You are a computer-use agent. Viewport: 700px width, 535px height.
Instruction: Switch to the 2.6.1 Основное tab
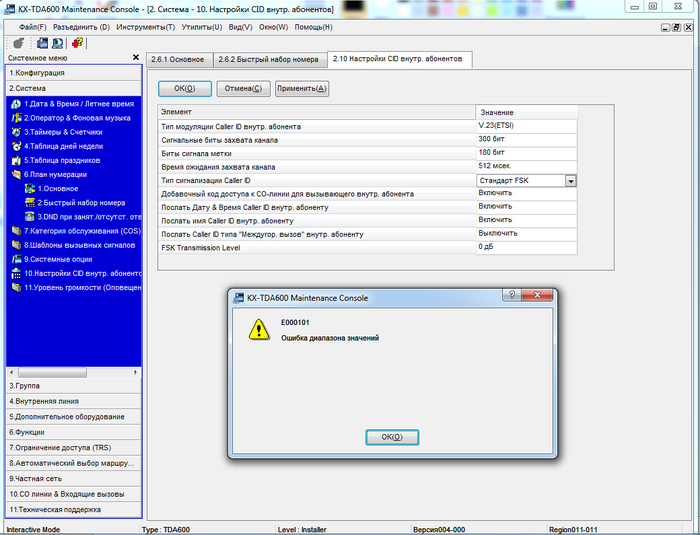(x=178, y=59)
